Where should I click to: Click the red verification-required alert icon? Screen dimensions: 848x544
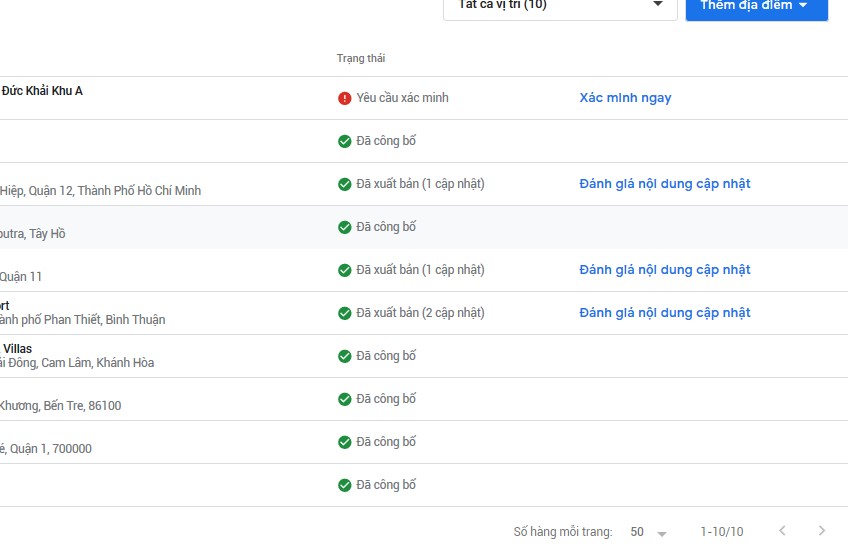[344, 98]
